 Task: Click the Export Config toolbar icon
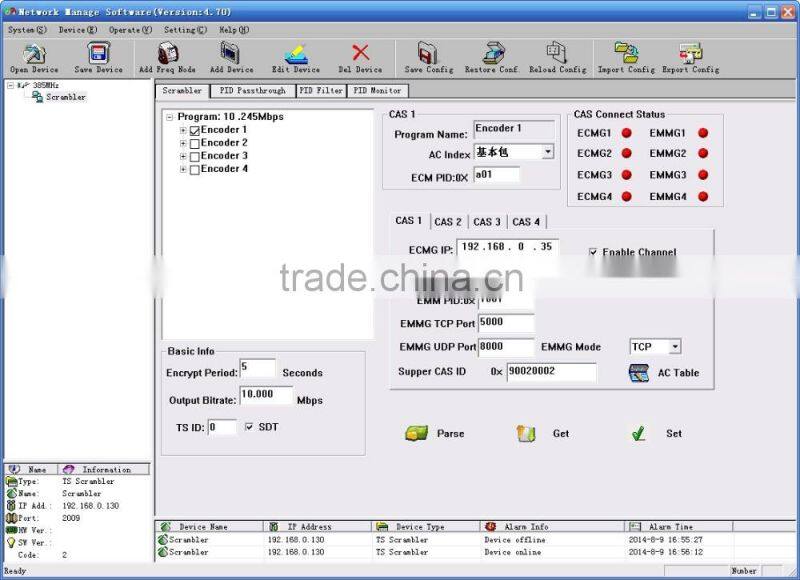click(690, 53)
